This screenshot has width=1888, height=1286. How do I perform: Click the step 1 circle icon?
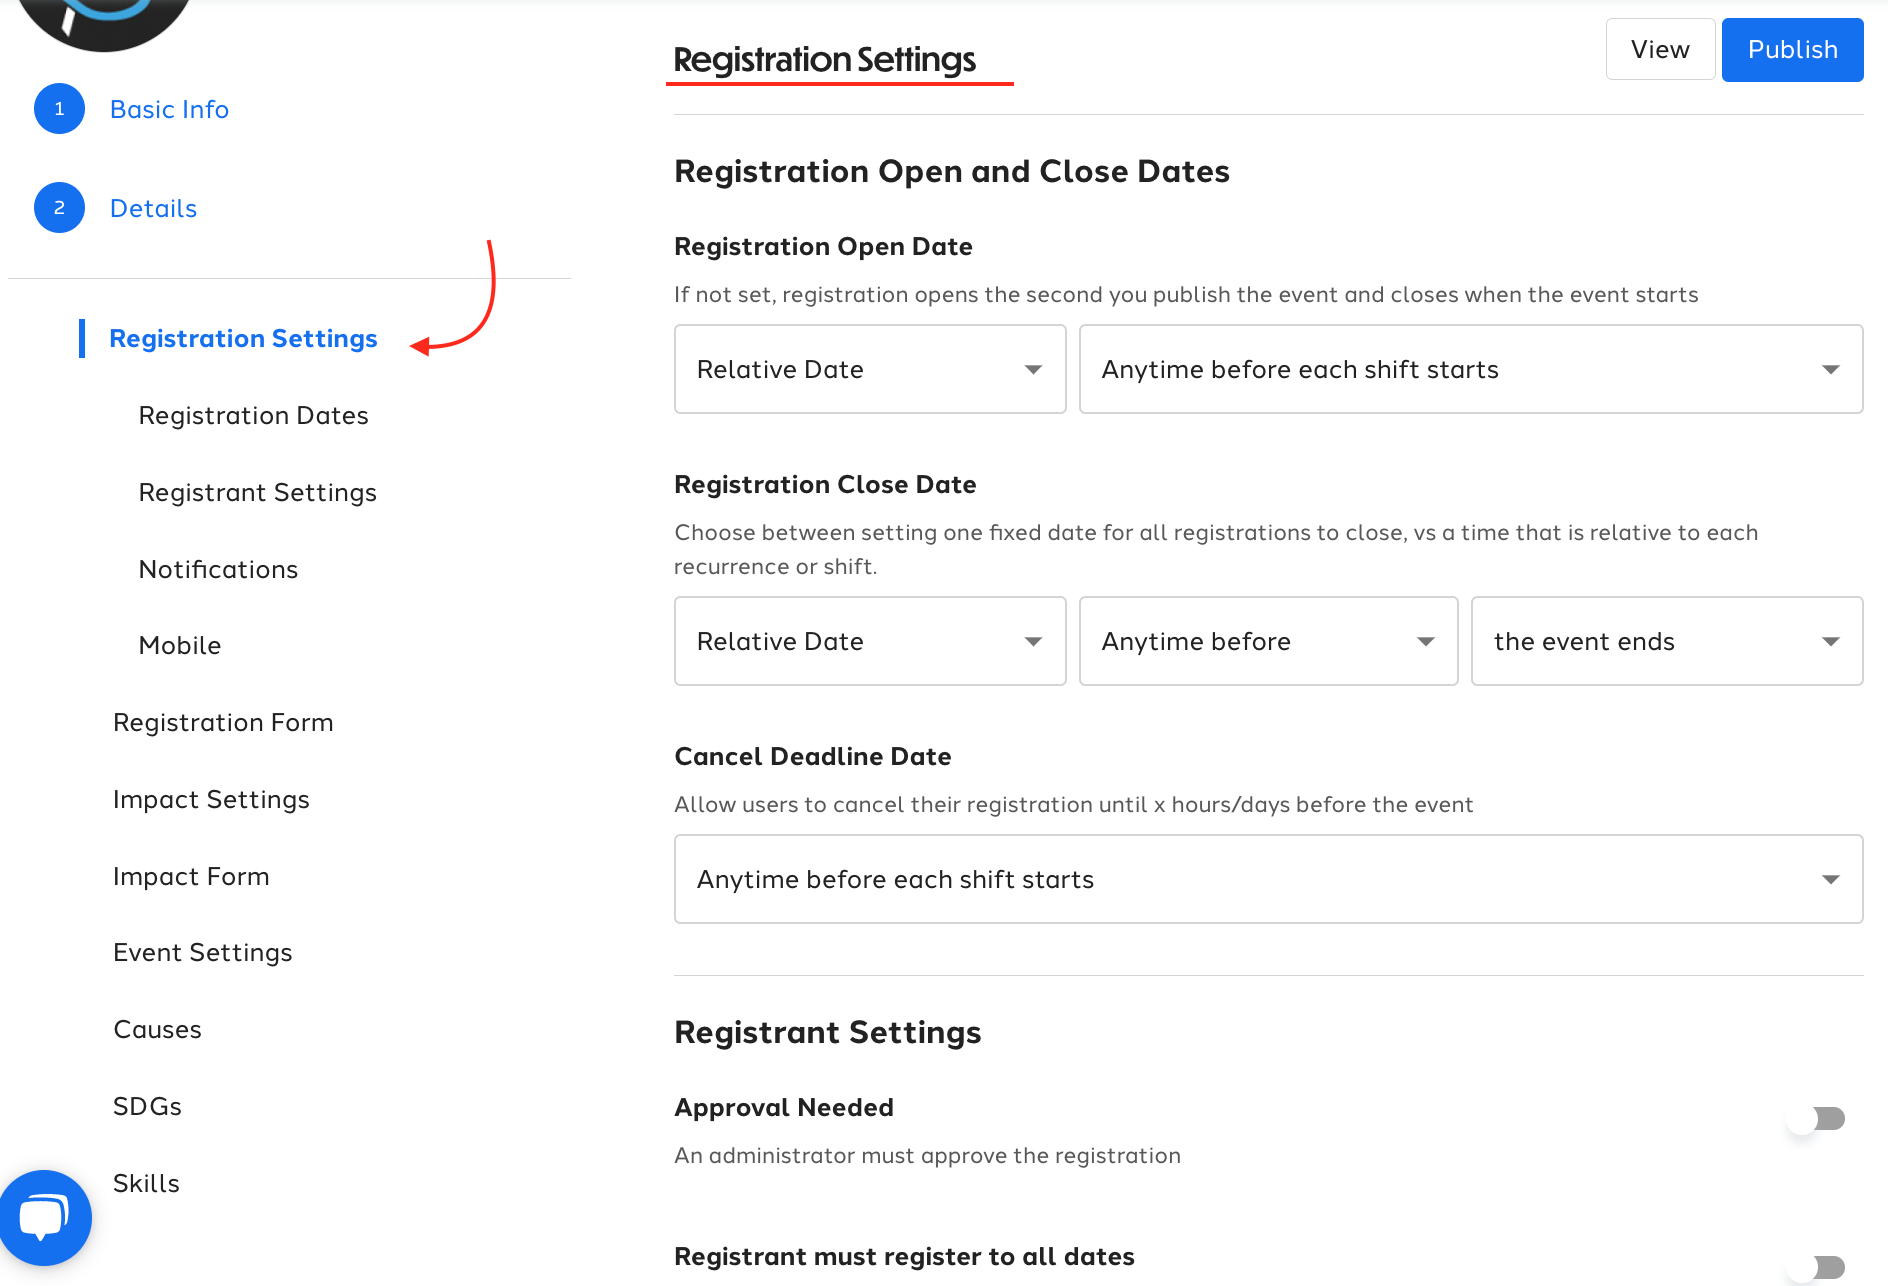point(59,109)
